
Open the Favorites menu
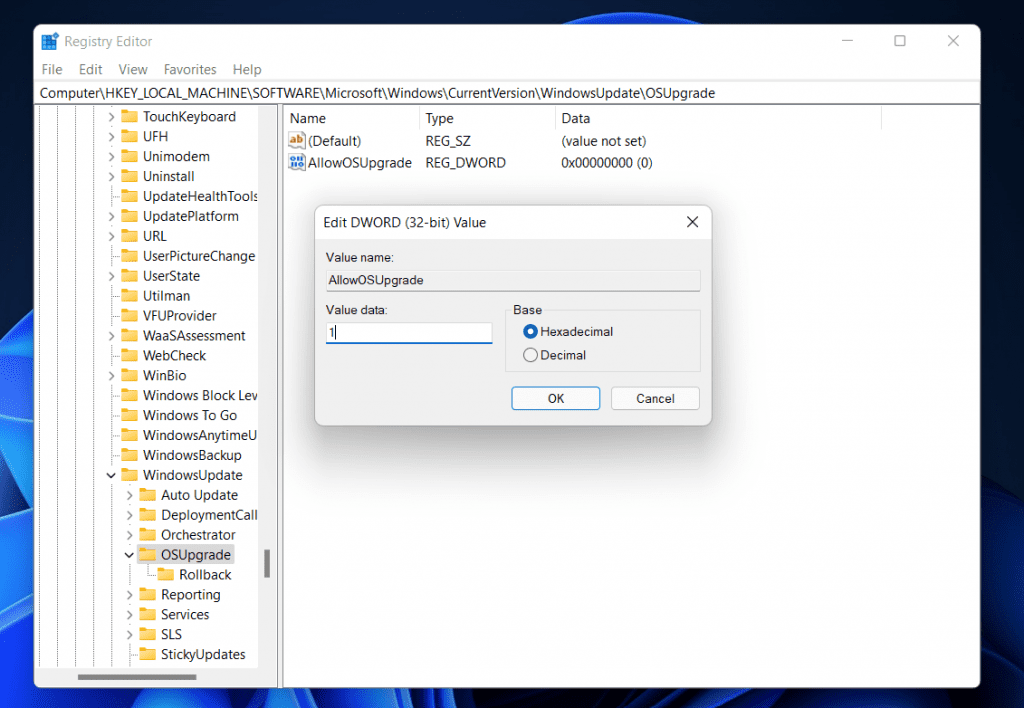[x=189, y=69]
